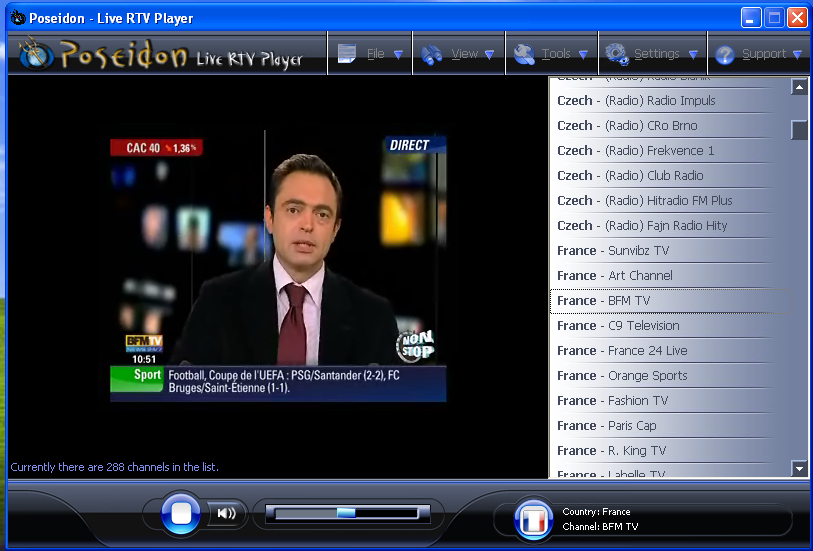Viewport: 813px width, 551px height.
Task: Click the Channel: BFM TV info label
Action: coord(600,527)
